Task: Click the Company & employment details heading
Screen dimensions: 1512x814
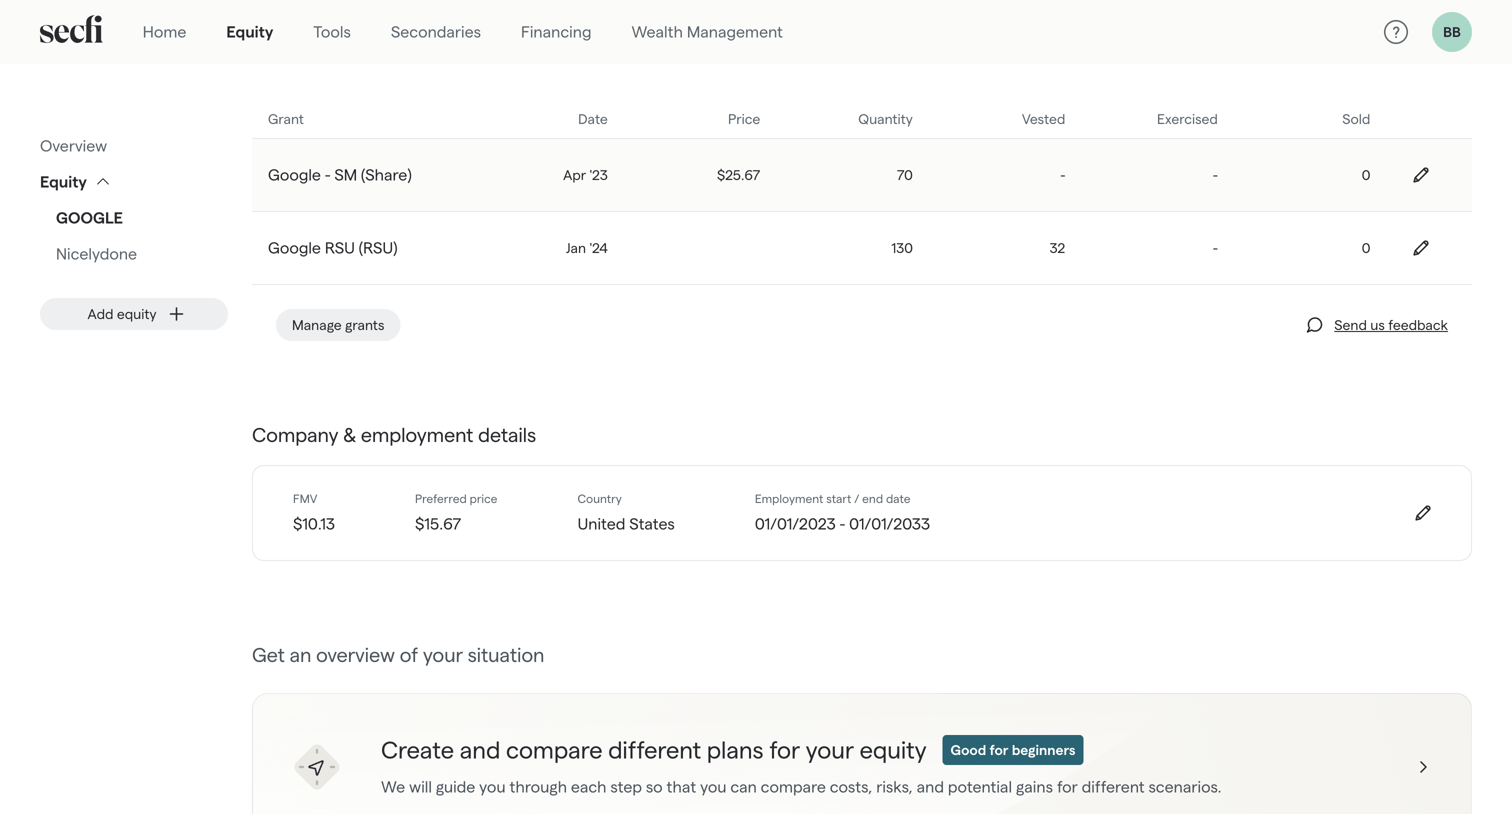Action: [x=394, y=435]
